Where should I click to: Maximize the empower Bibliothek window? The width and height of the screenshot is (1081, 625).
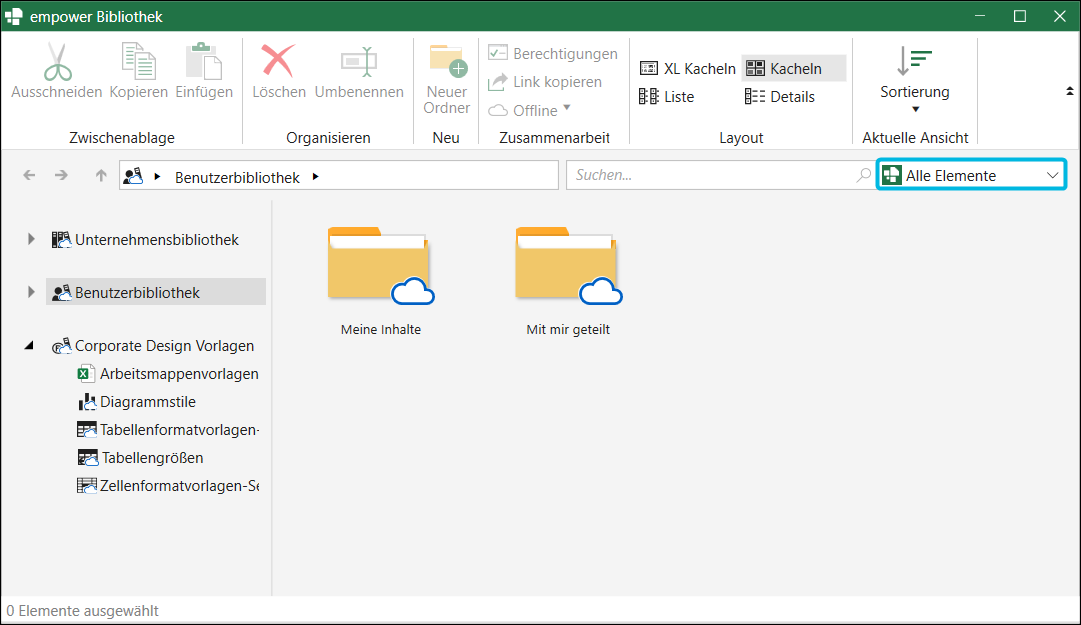tap(1020, 16)
